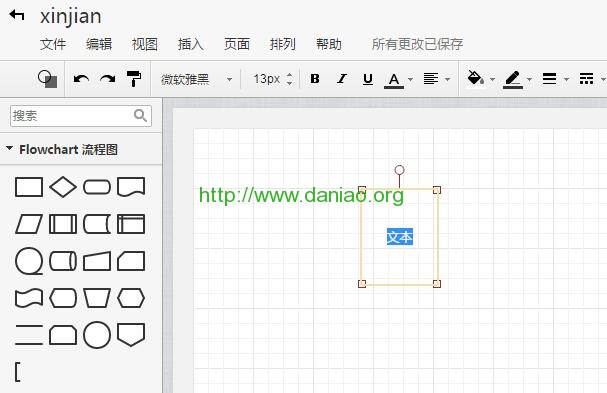This screenshot has height=393, width=607.
Task: Select the loop limit shape
Action: tap(63, 335)
